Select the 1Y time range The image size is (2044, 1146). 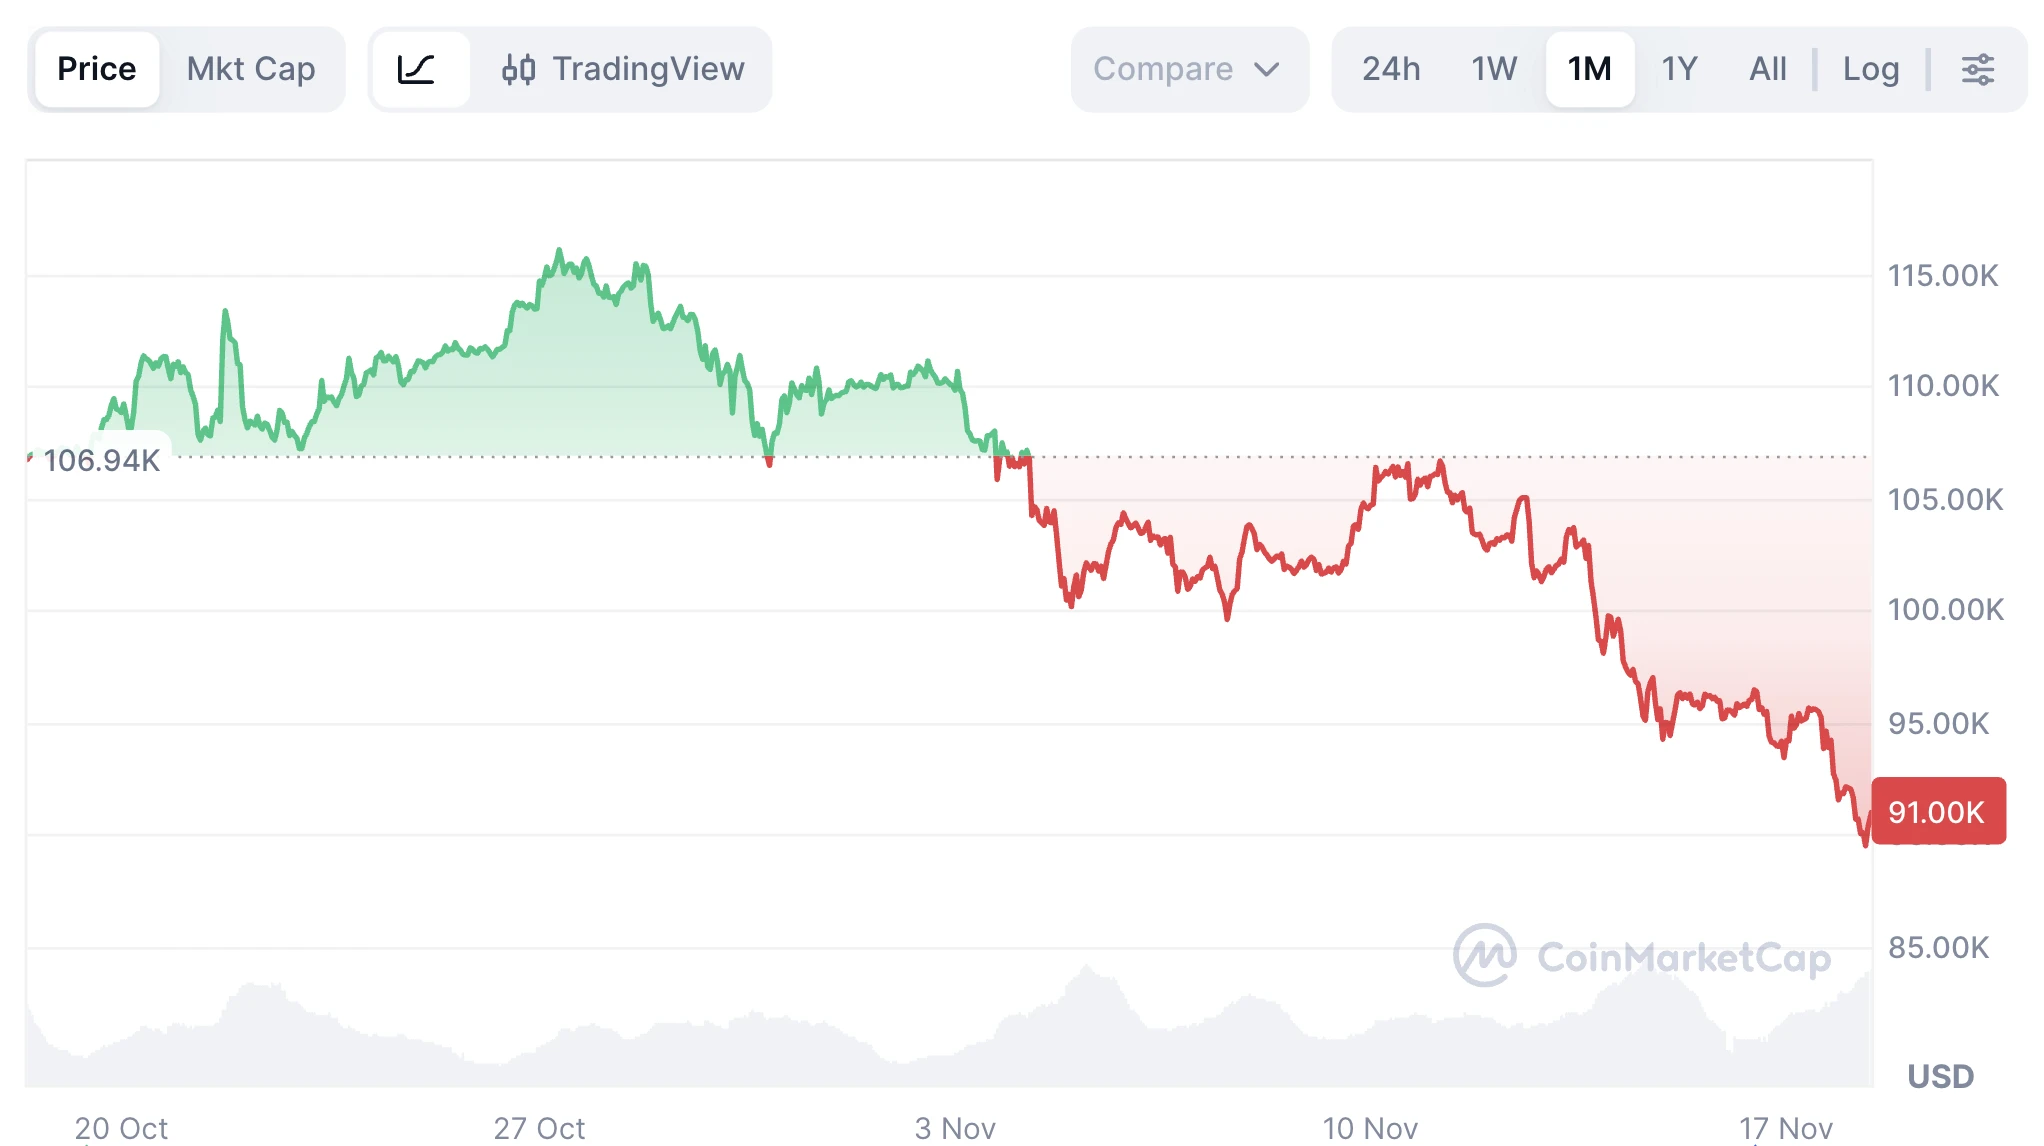click(x=1679, y=69)
